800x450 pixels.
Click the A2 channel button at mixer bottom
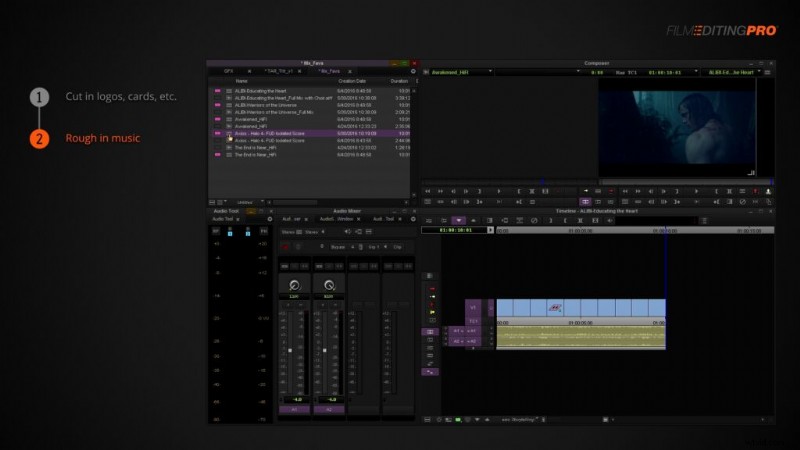tap(329, 410)
